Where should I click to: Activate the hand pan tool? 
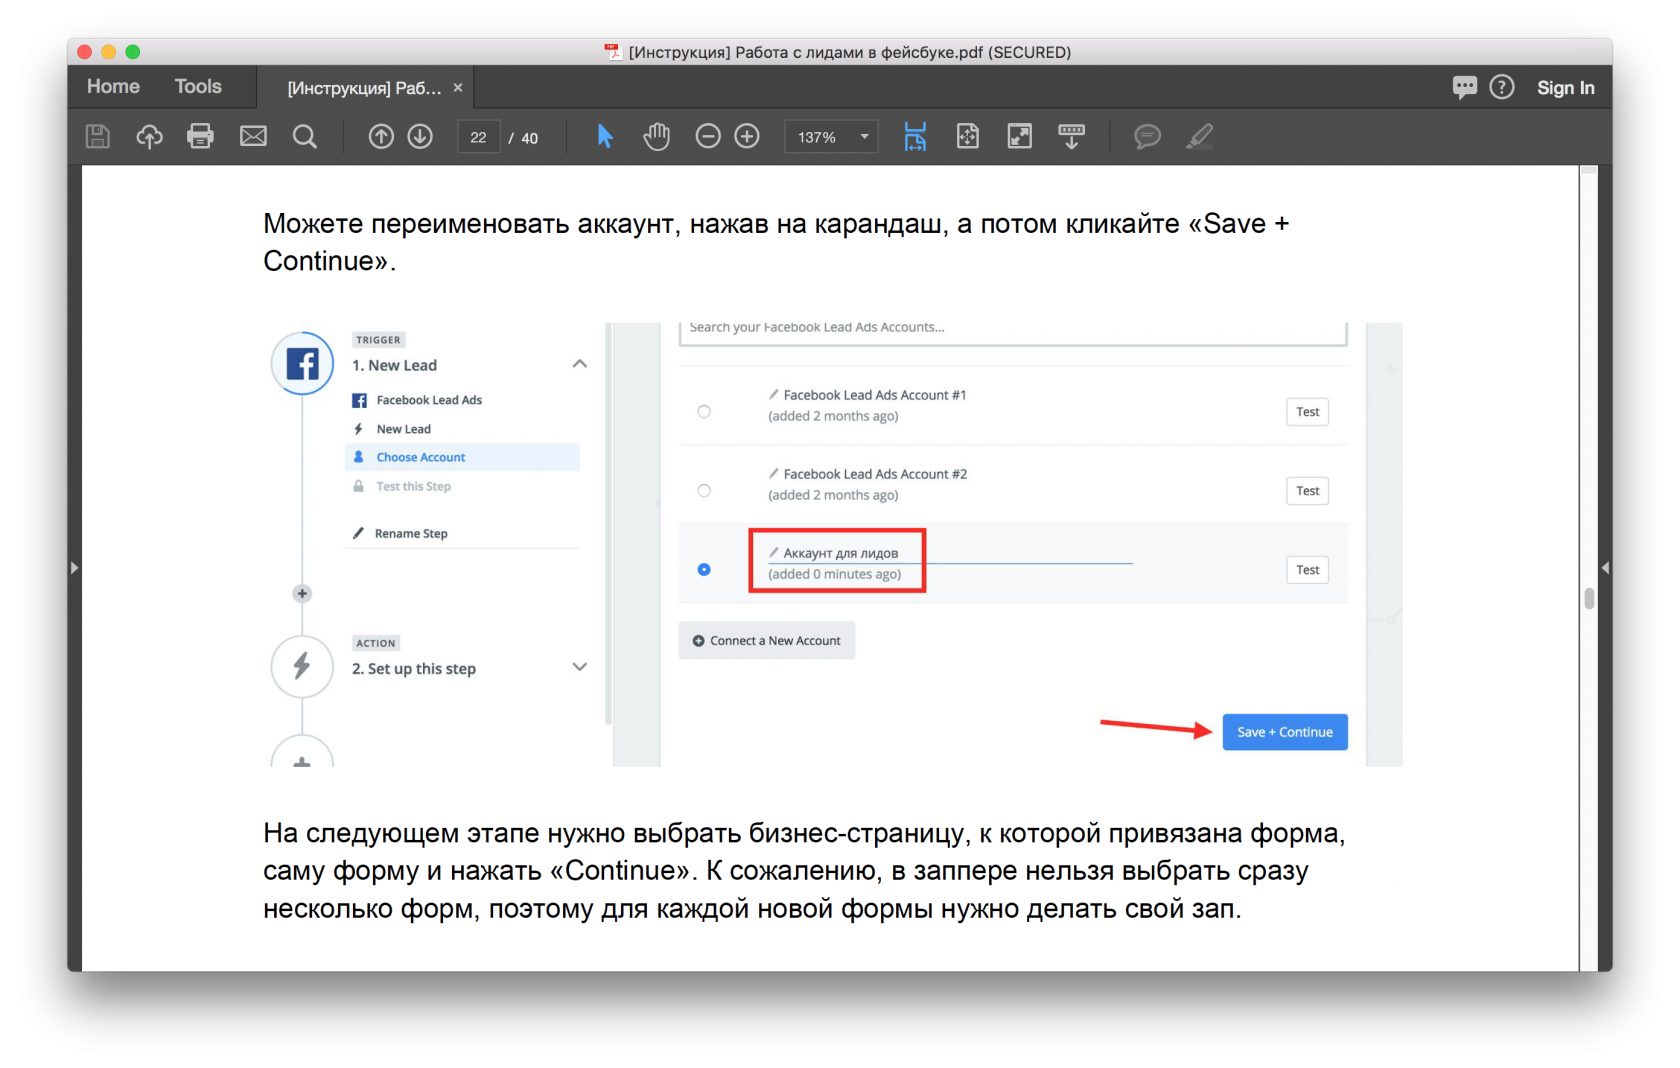point(656,137)
